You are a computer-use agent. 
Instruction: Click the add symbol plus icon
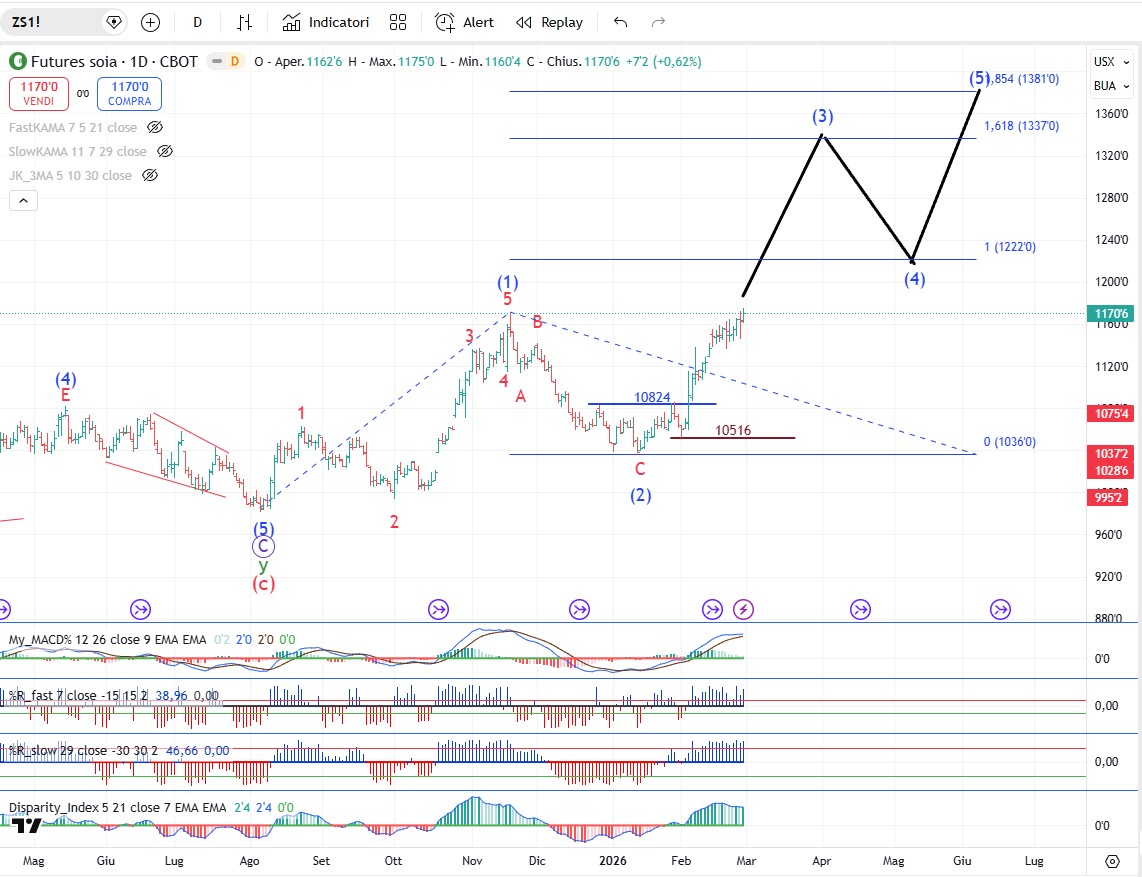(150, 22)
